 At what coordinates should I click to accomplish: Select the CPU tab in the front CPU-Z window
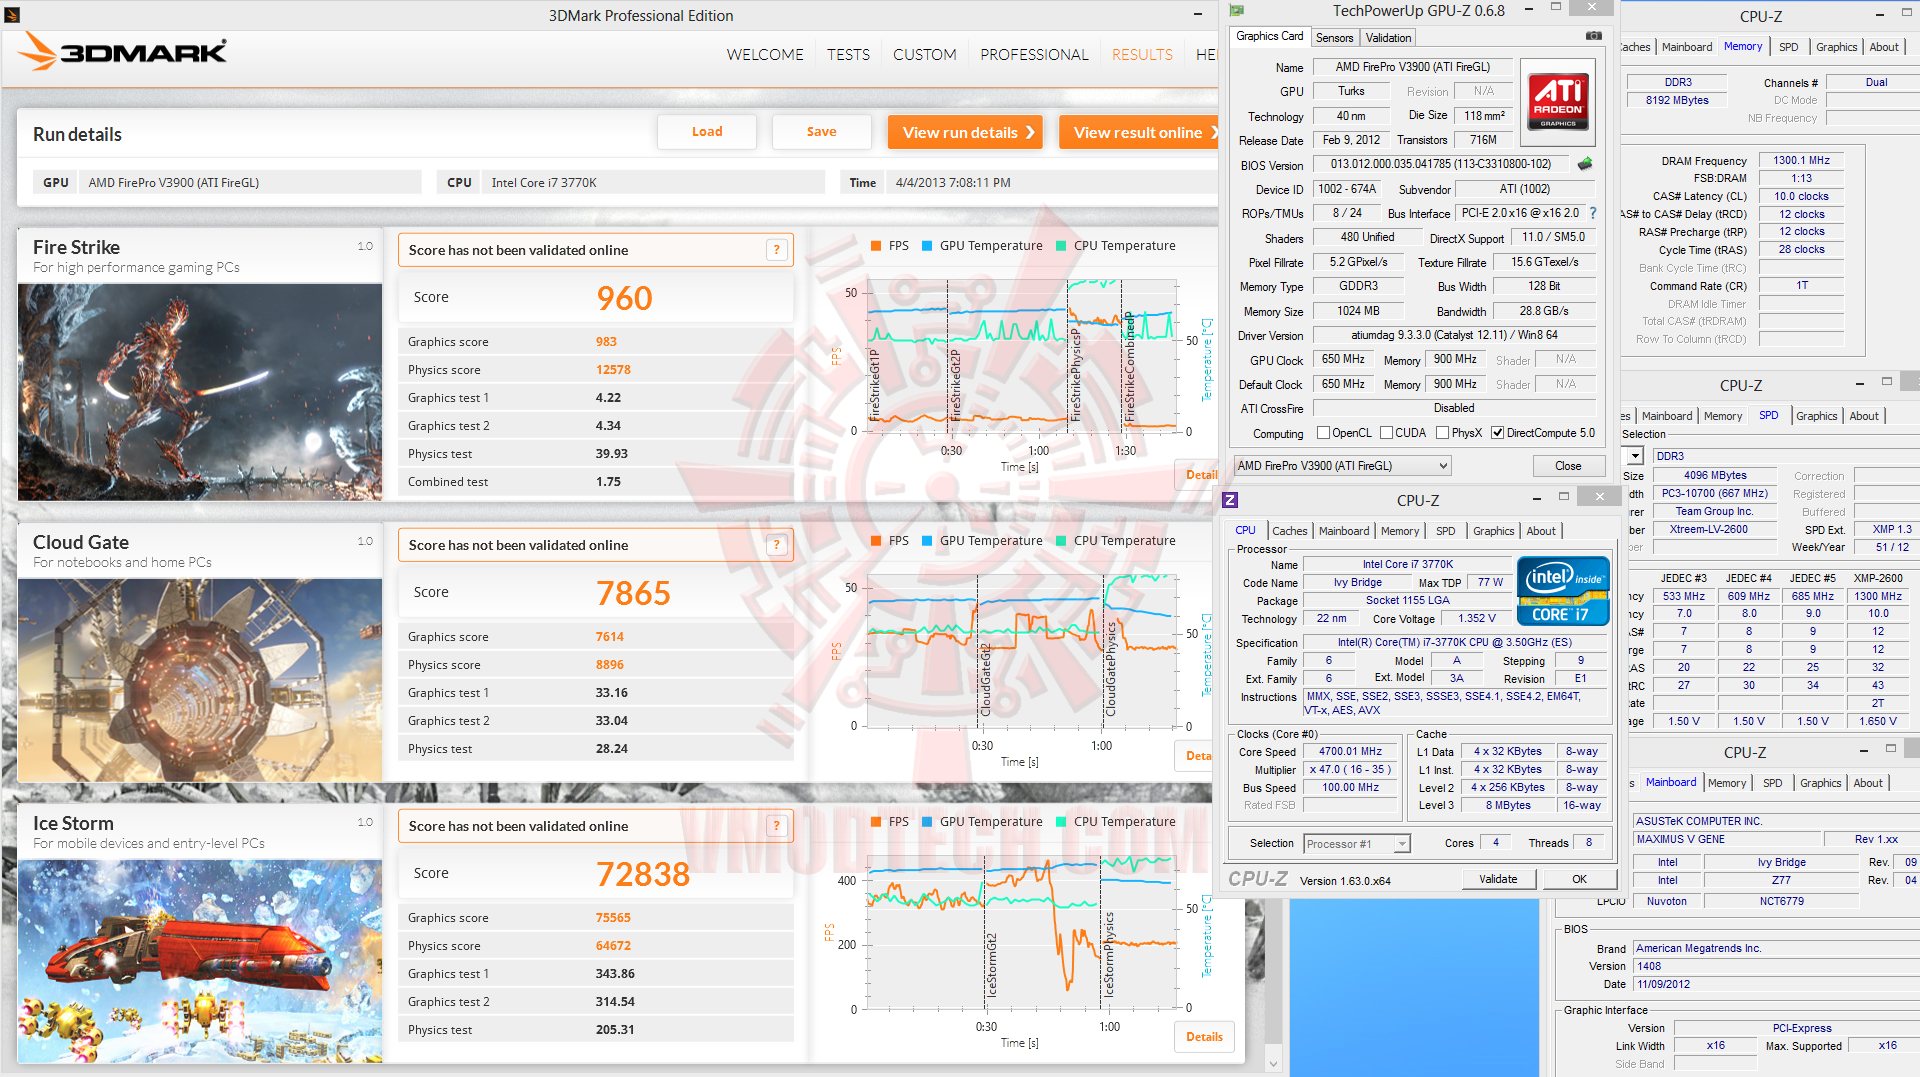click(1245, 530)
